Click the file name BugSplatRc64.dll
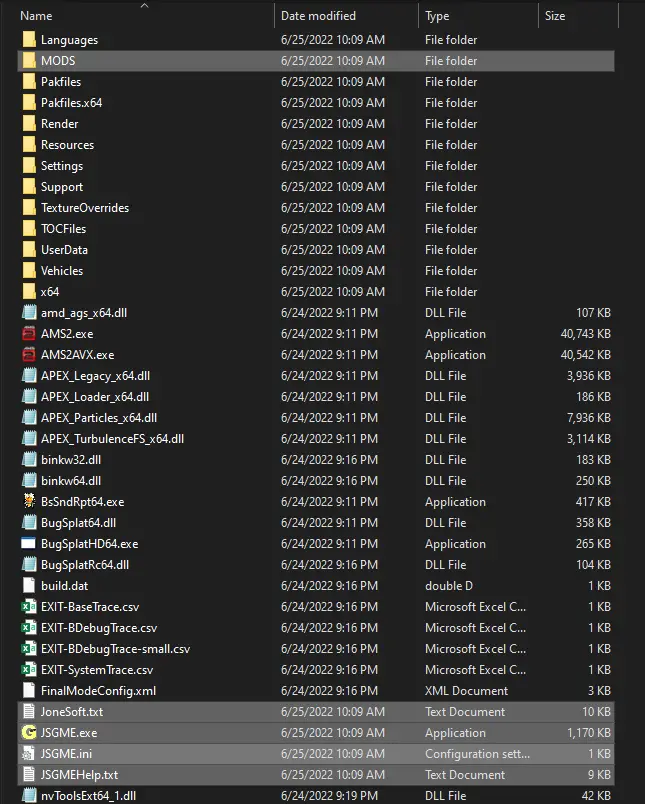 coord(85,565)
